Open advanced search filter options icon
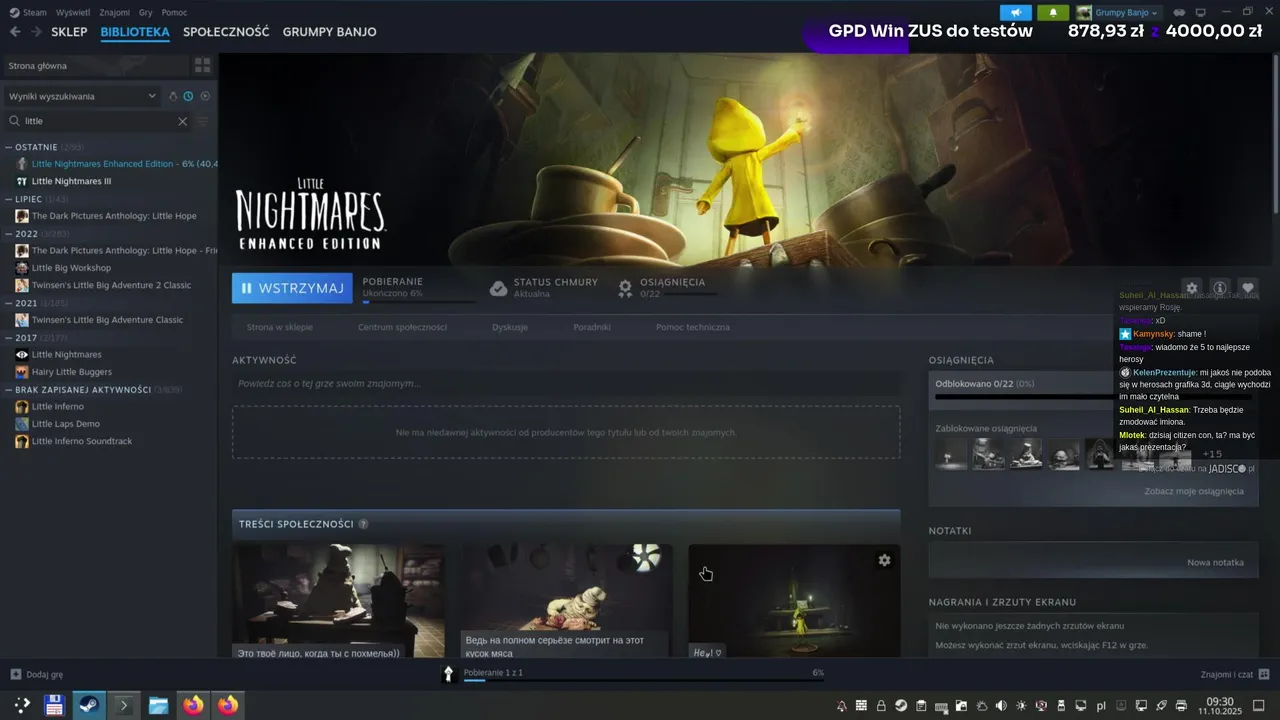This screenshot has width=1280, height=720. click(x=203, y=121)
